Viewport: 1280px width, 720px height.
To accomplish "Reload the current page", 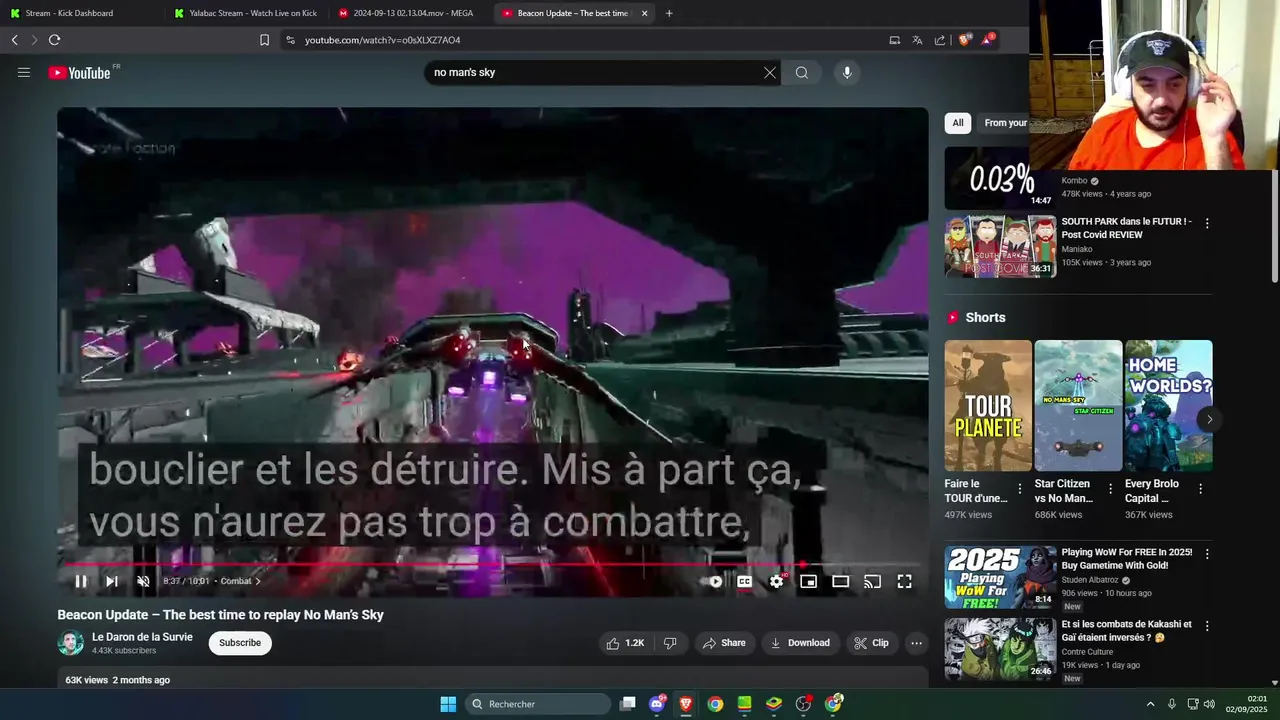I will point(54,40).
